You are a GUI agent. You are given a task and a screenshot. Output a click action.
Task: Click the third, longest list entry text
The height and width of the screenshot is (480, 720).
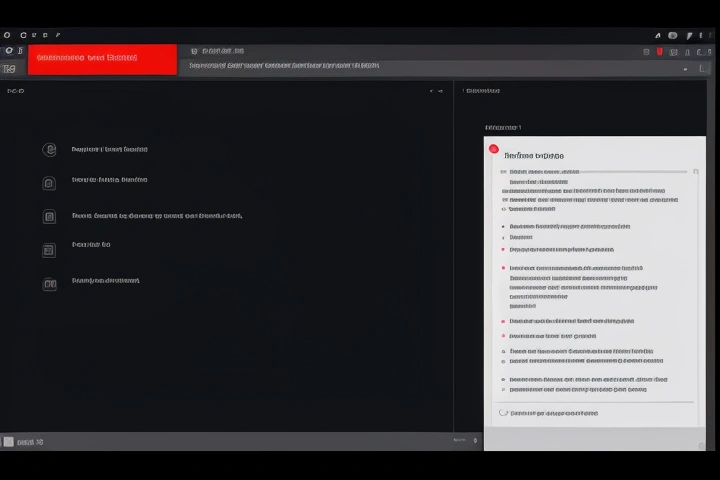[x=157, y=215]
